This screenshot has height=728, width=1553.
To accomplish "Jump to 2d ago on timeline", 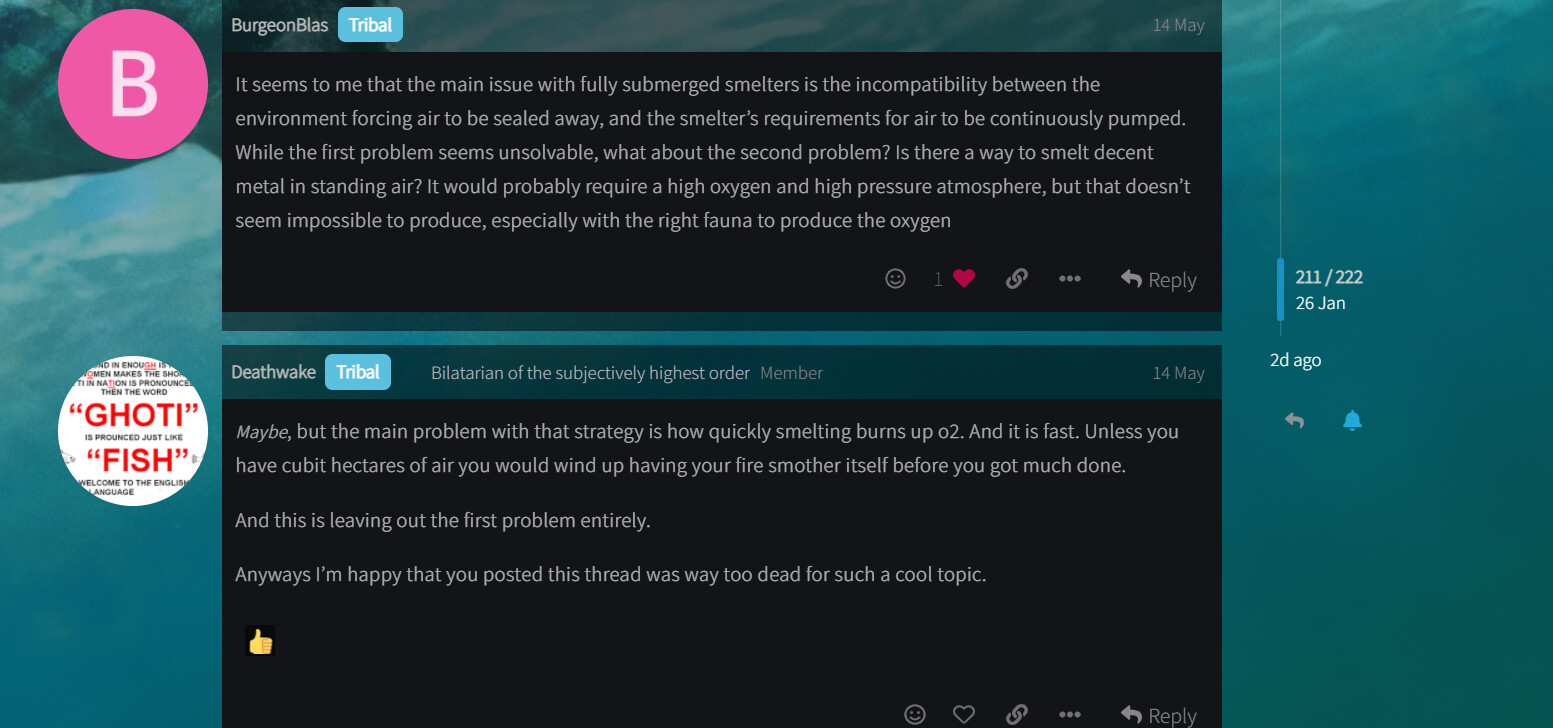I will (x=1295, y=360).
